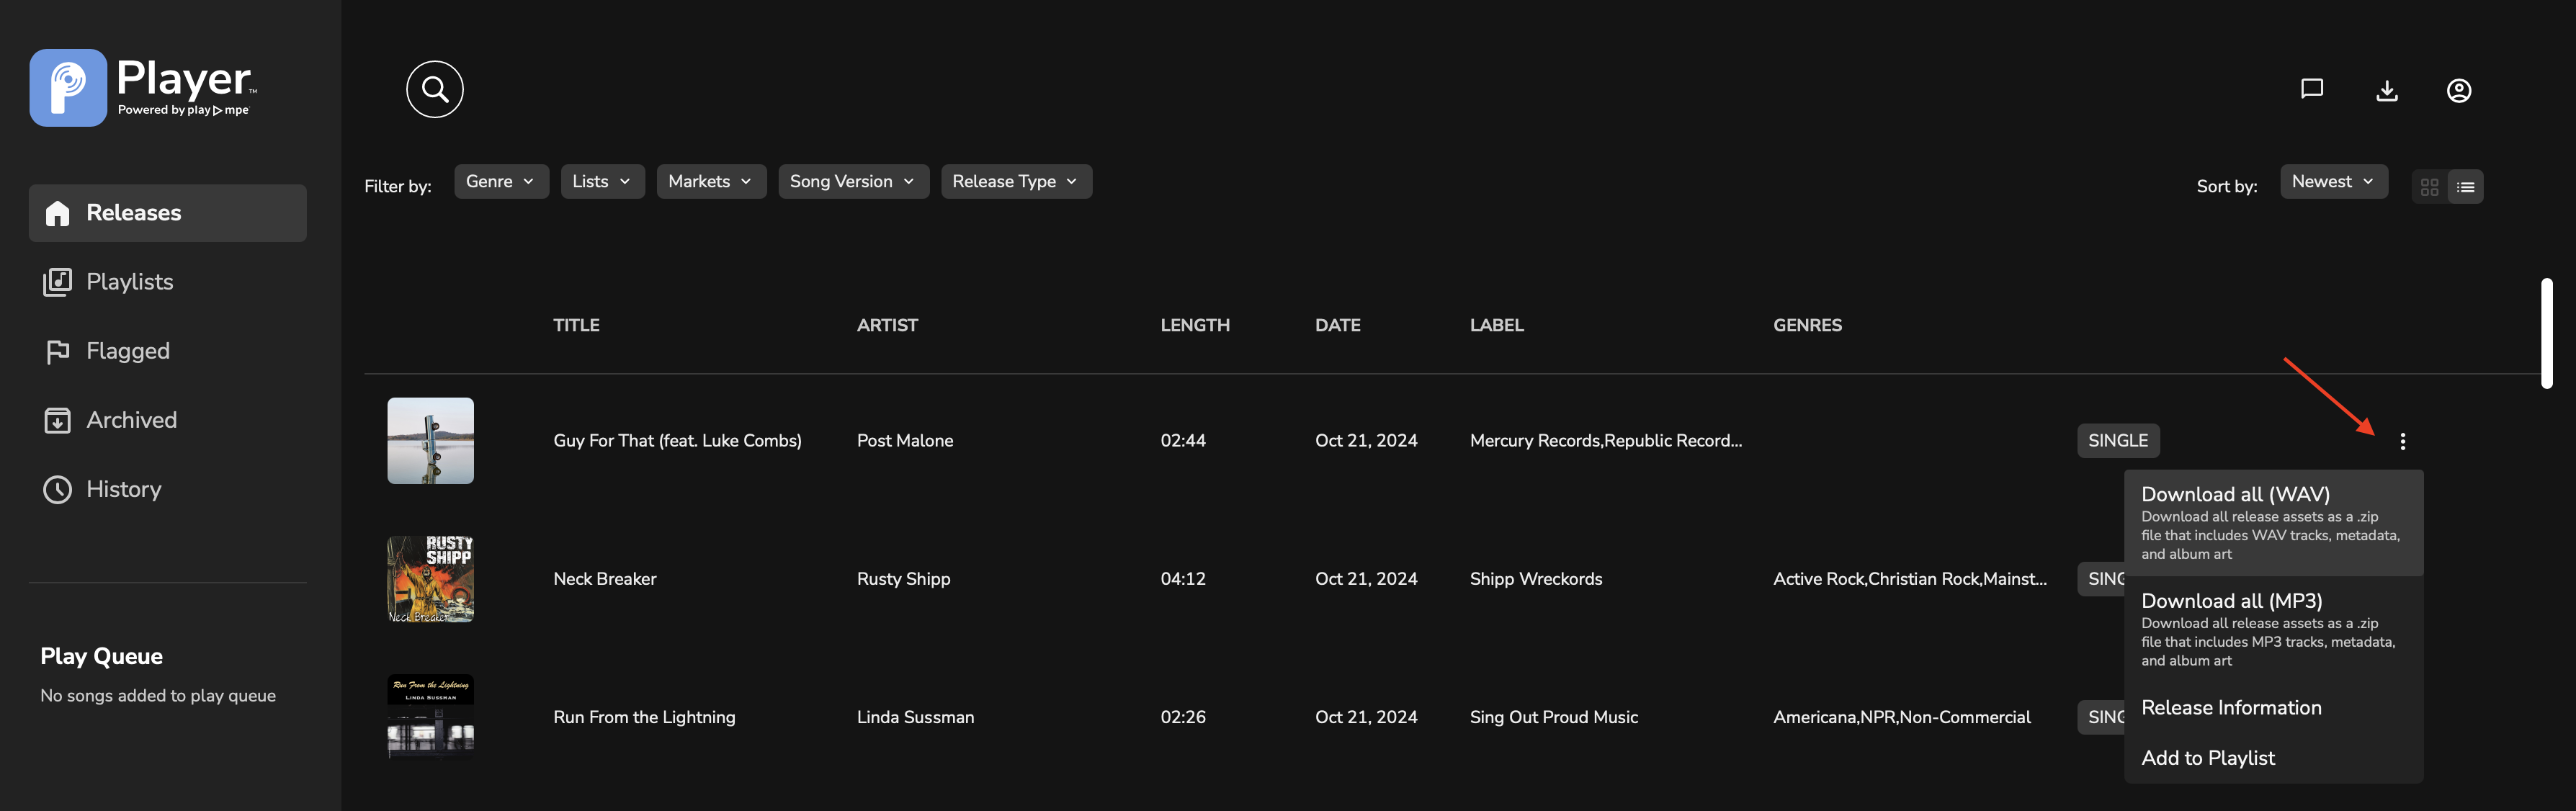Click length 02:26 in Linda Sussman row
Viewport: 2576px width, 811px height.
(x=1182, y=717)
